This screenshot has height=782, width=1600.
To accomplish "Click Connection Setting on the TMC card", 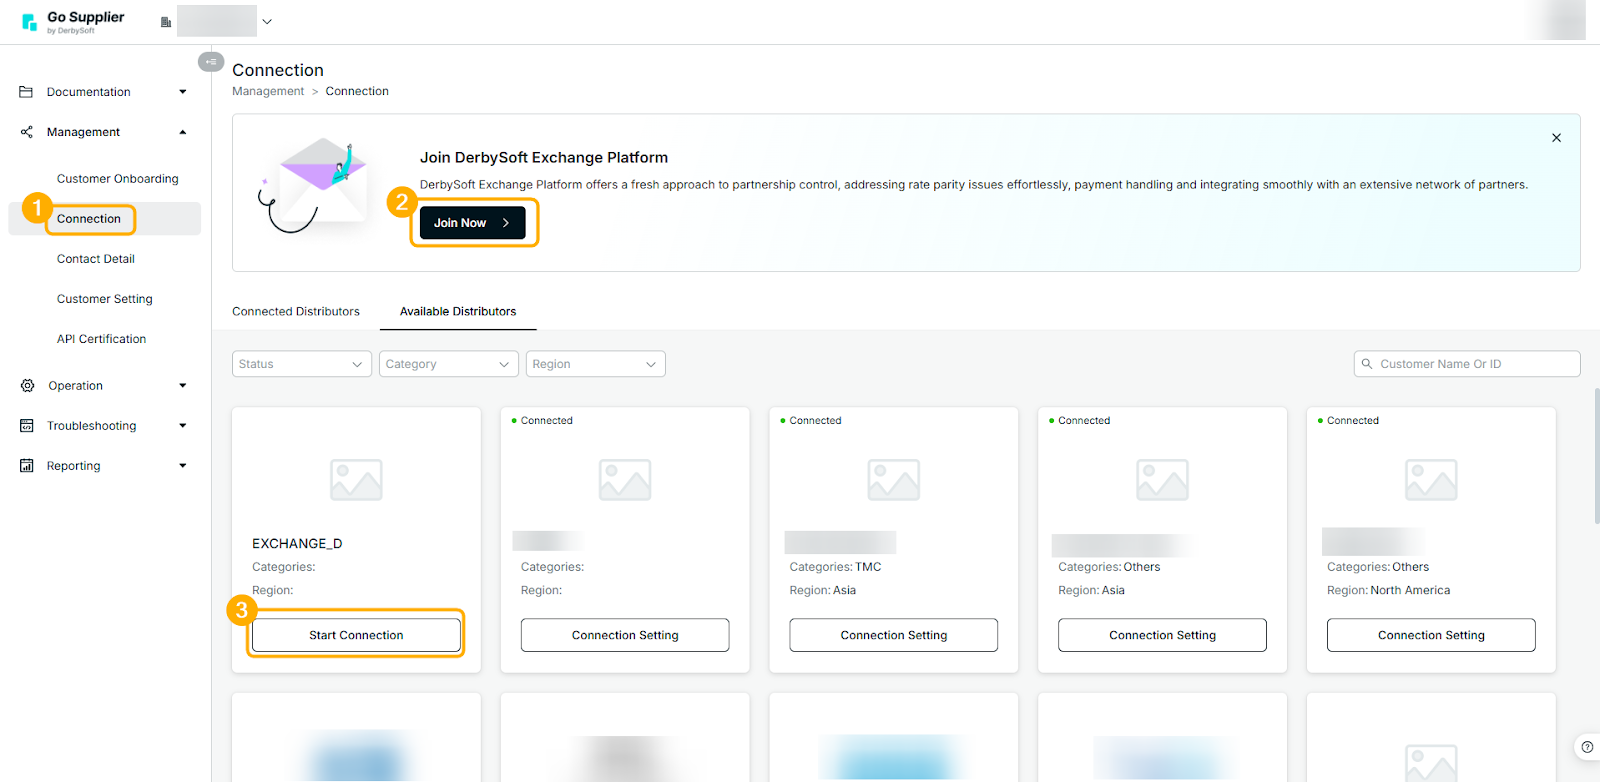I will pos(894,635).
